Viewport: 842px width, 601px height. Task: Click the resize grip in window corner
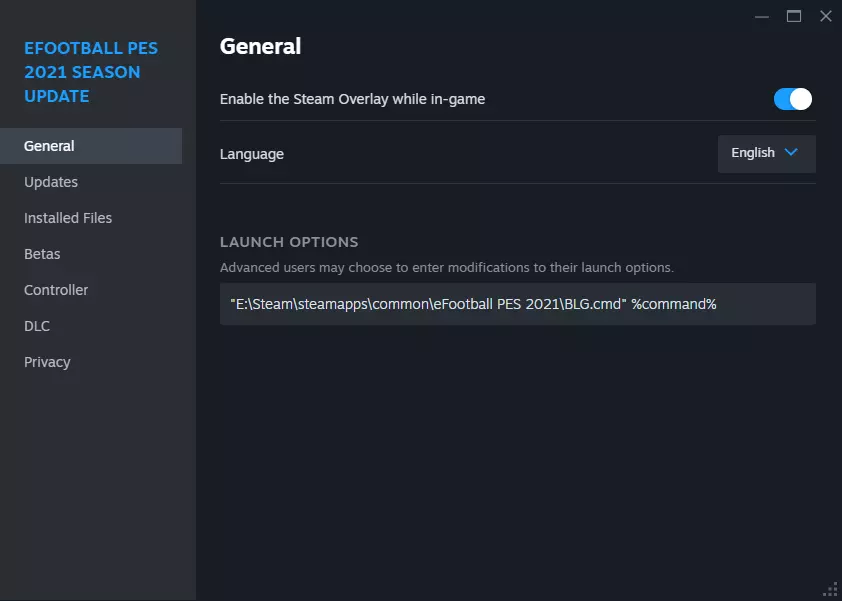[831, 590]
